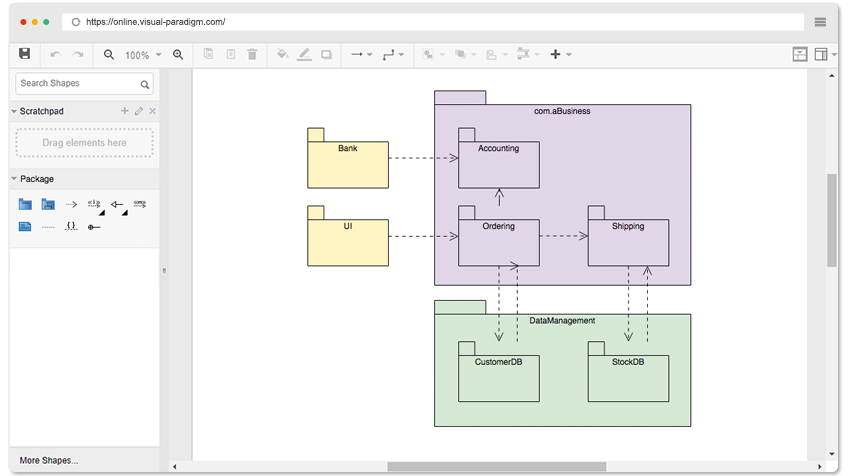Open More Shapes at the bottom
The width and height of the screenshot is (848, 476).
coord(49,460)
